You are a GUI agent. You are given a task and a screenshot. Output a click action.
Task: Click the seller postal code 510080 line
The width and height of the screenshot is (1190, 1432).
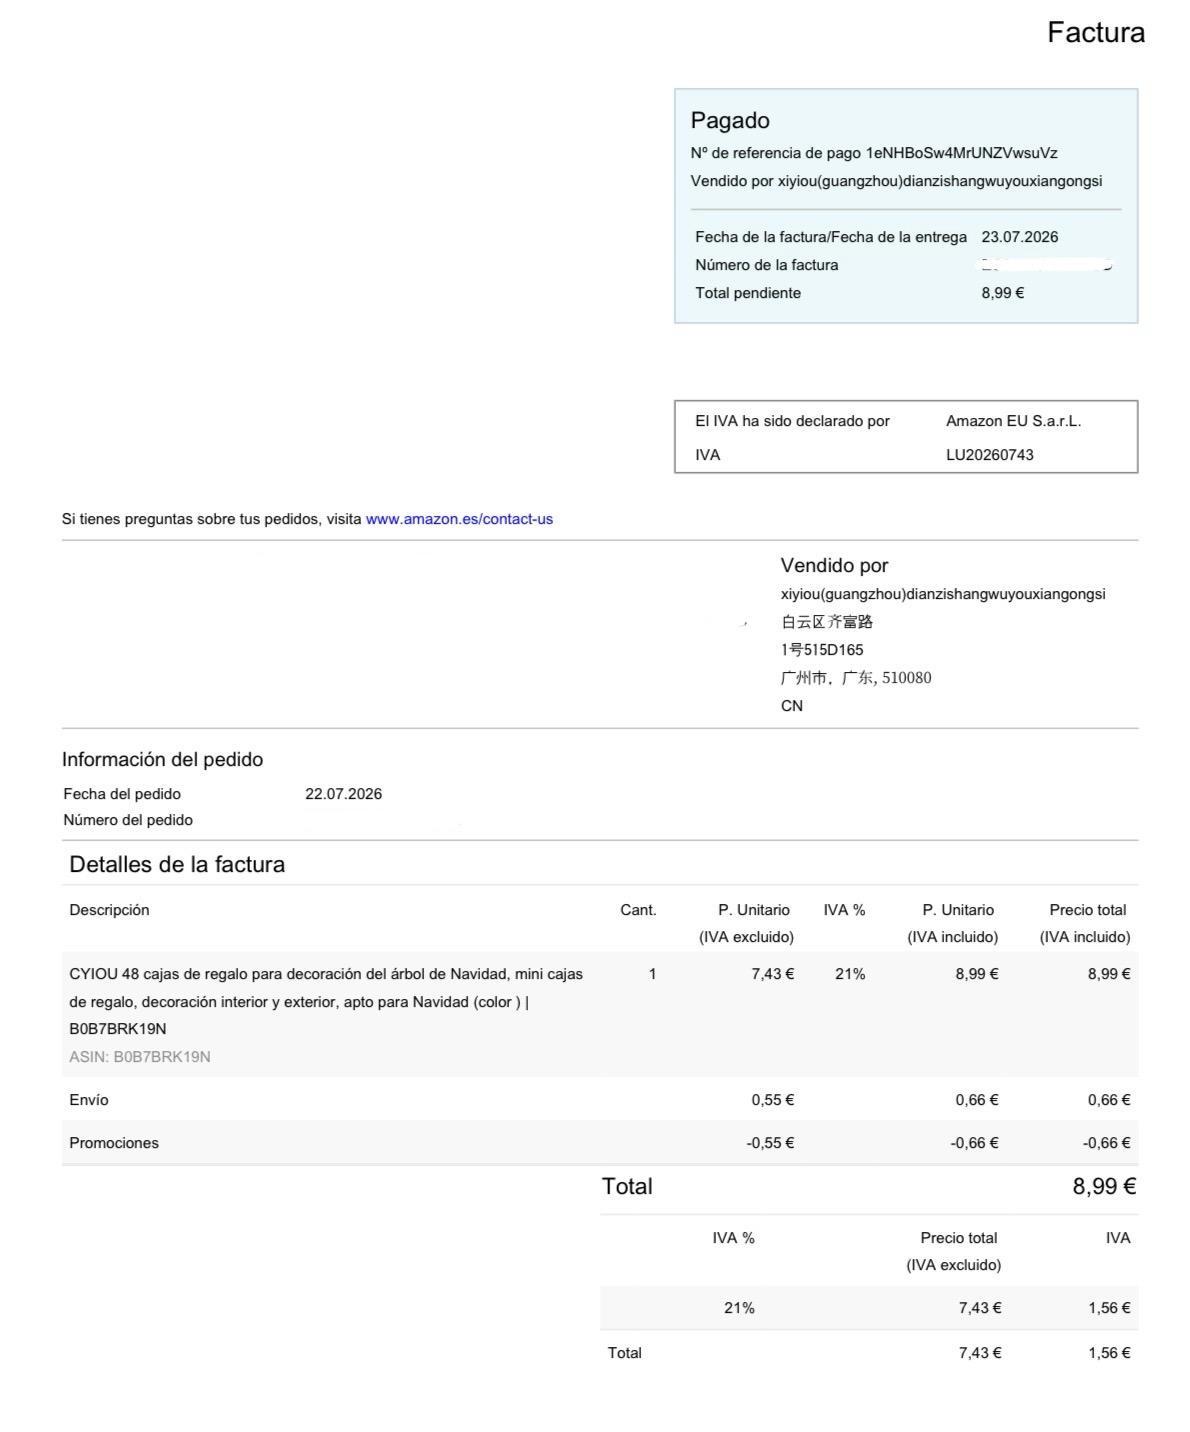pyautogui.click(x=856, y=678)
